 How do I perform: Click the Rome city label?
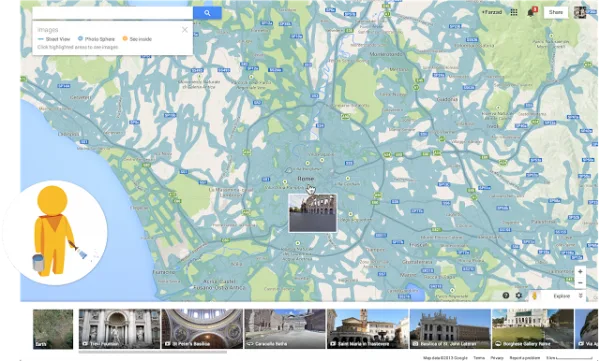[x=305, y=179]
